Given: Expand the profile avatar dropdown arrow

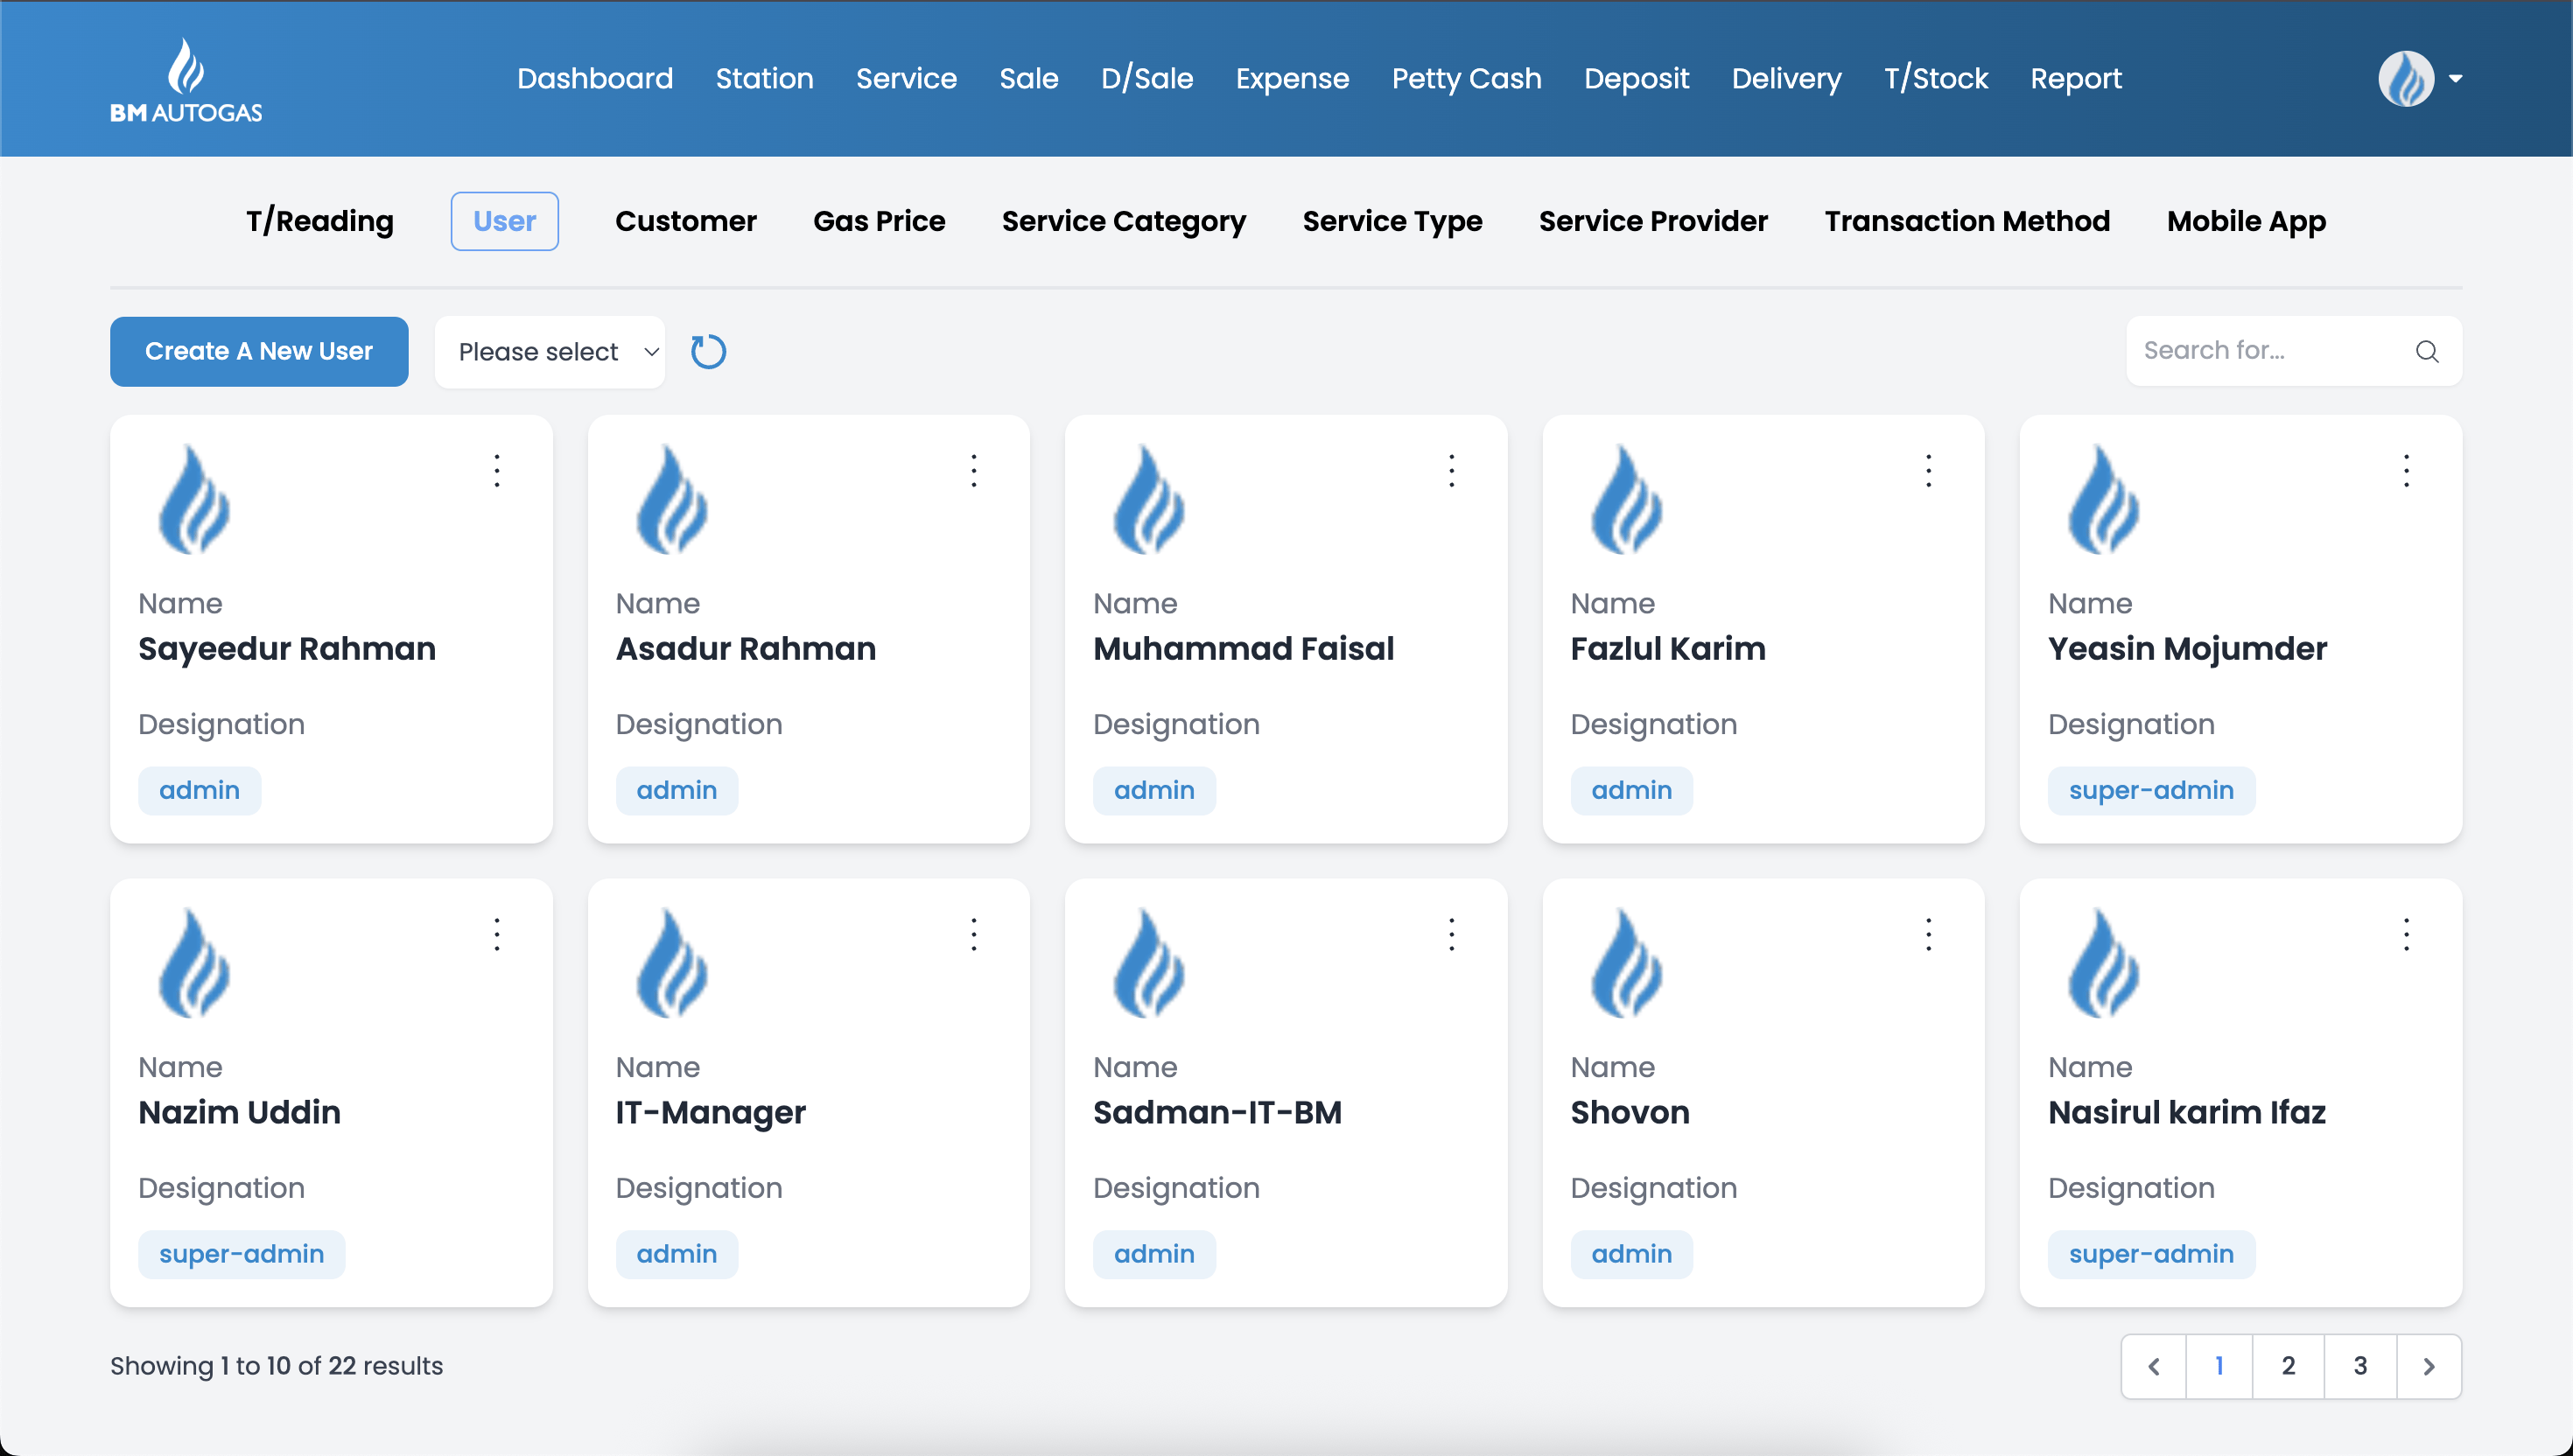Looking at the screenshot, I should click(x=2455, y=78).
